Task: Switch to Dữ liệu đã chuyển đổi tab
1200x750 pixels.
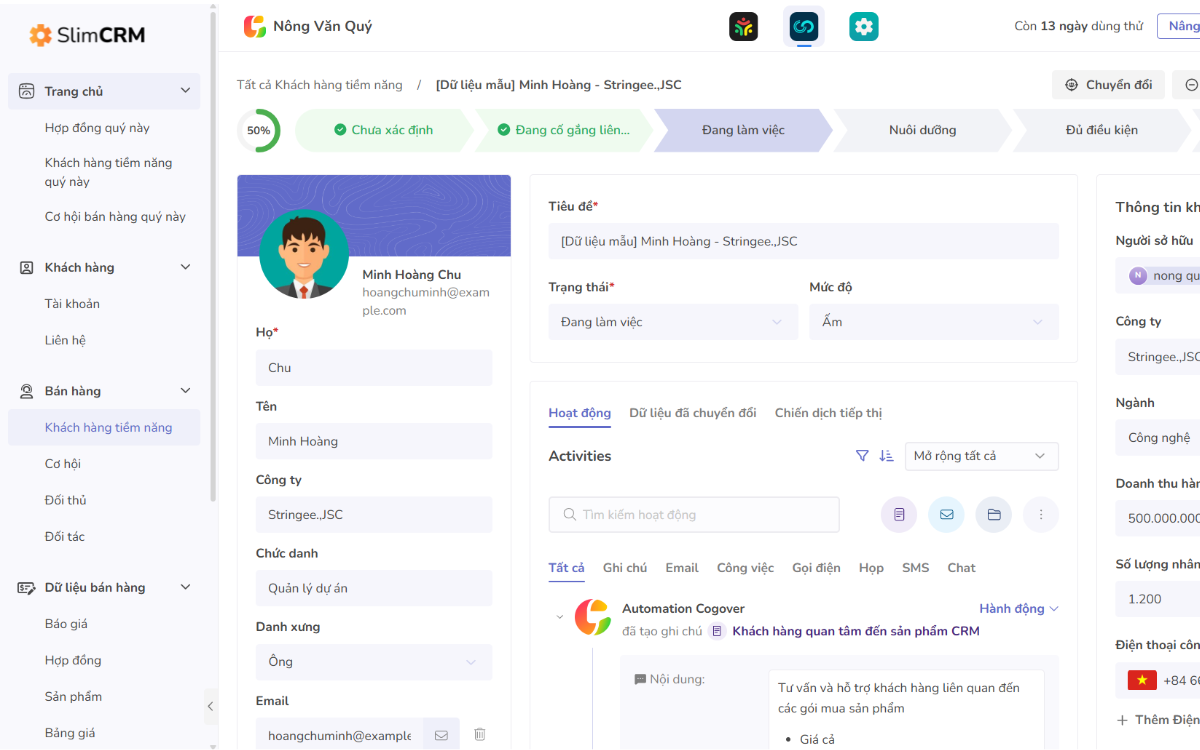Action: 693,413
